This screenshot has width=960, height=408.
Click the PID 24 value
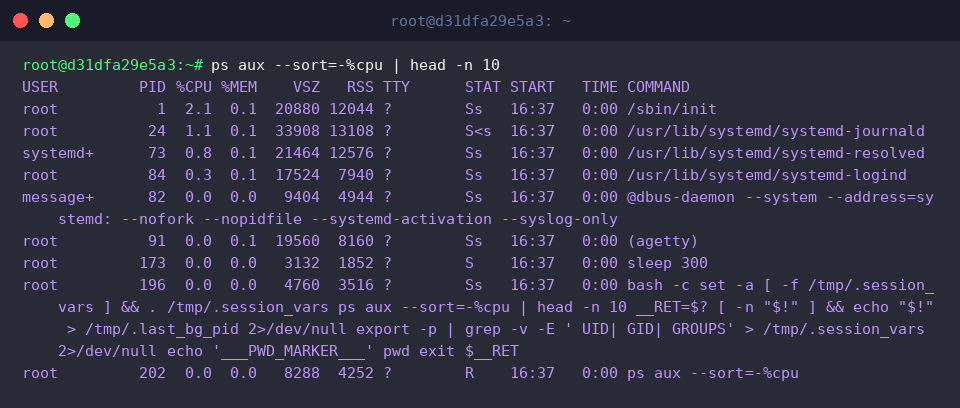[x=157, y=131]
